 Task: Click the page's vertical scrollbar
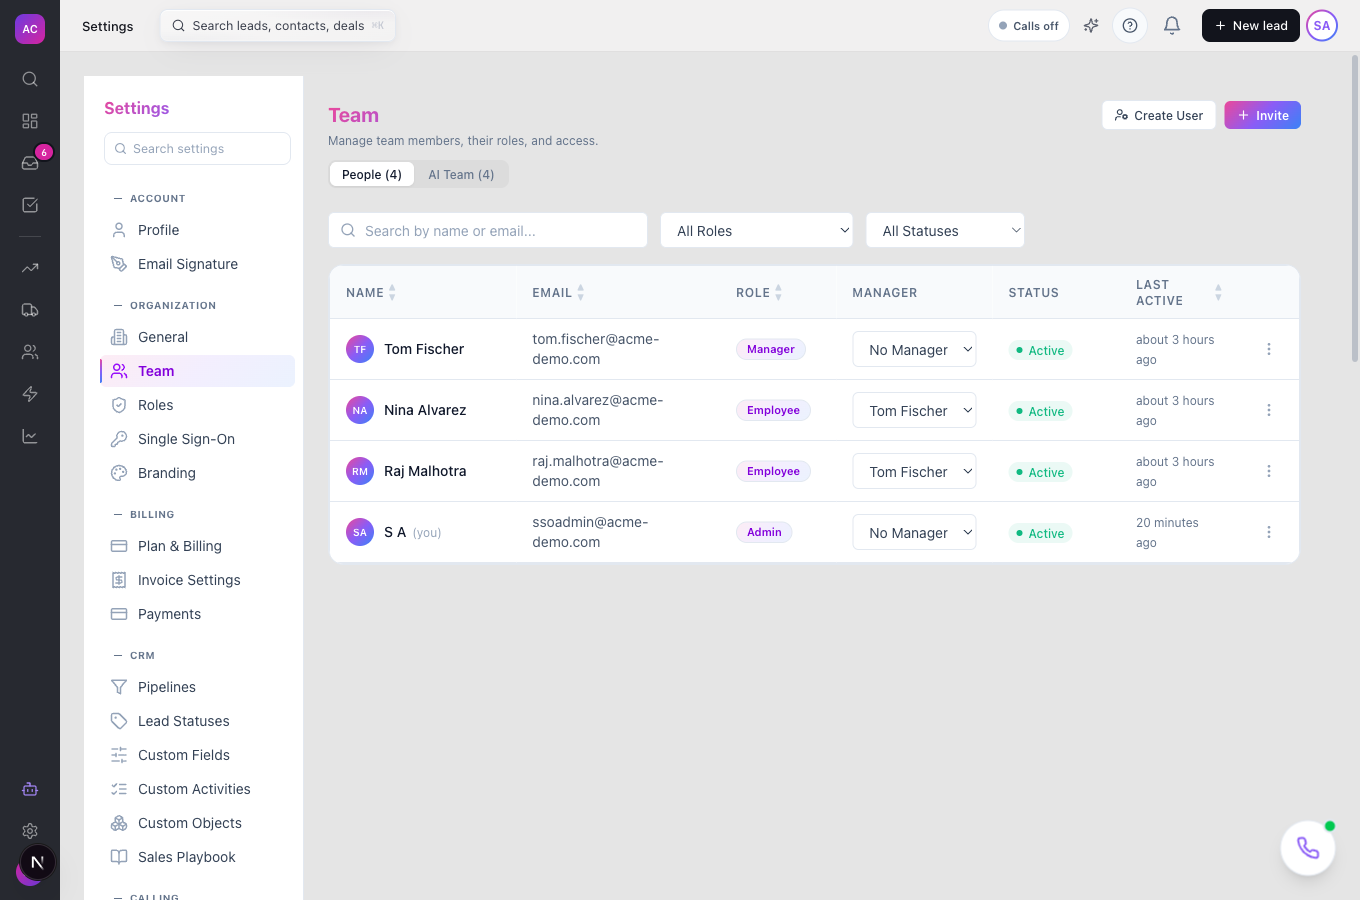(1355, 208)
